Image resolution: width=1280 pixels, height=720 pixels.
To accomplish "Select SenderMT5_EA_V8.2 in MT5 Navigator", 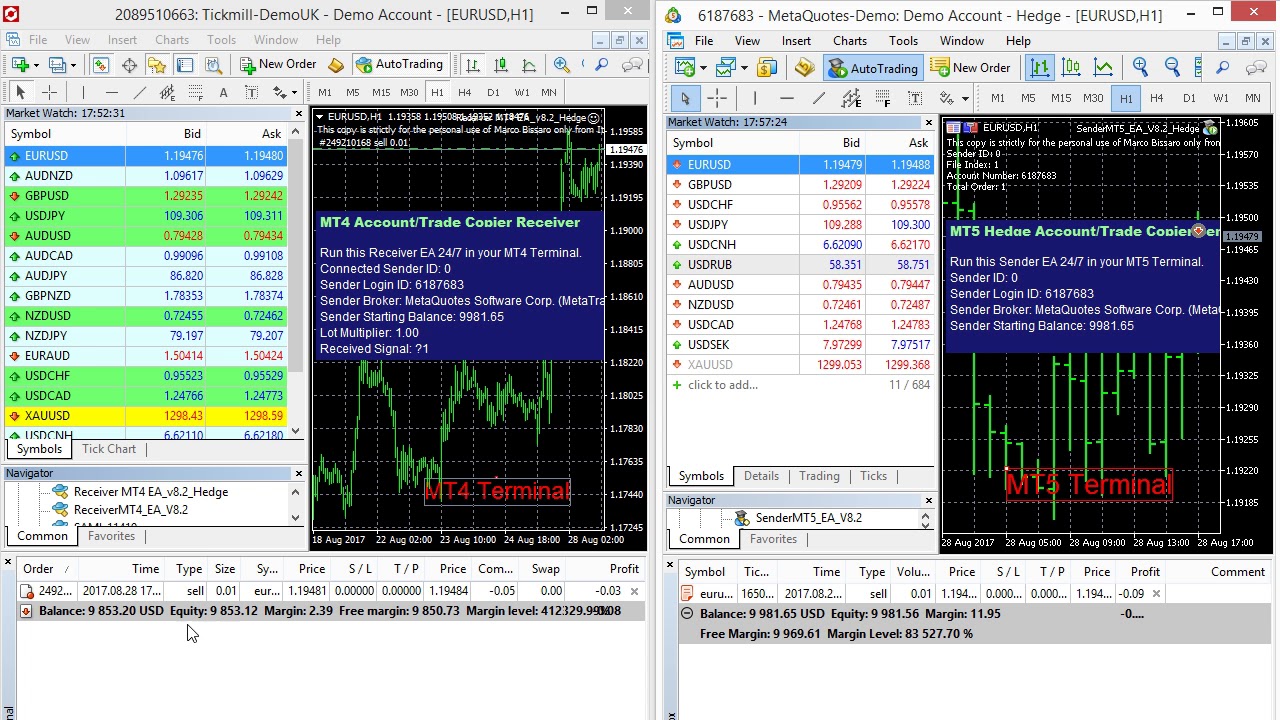I will tap(808, 518).
